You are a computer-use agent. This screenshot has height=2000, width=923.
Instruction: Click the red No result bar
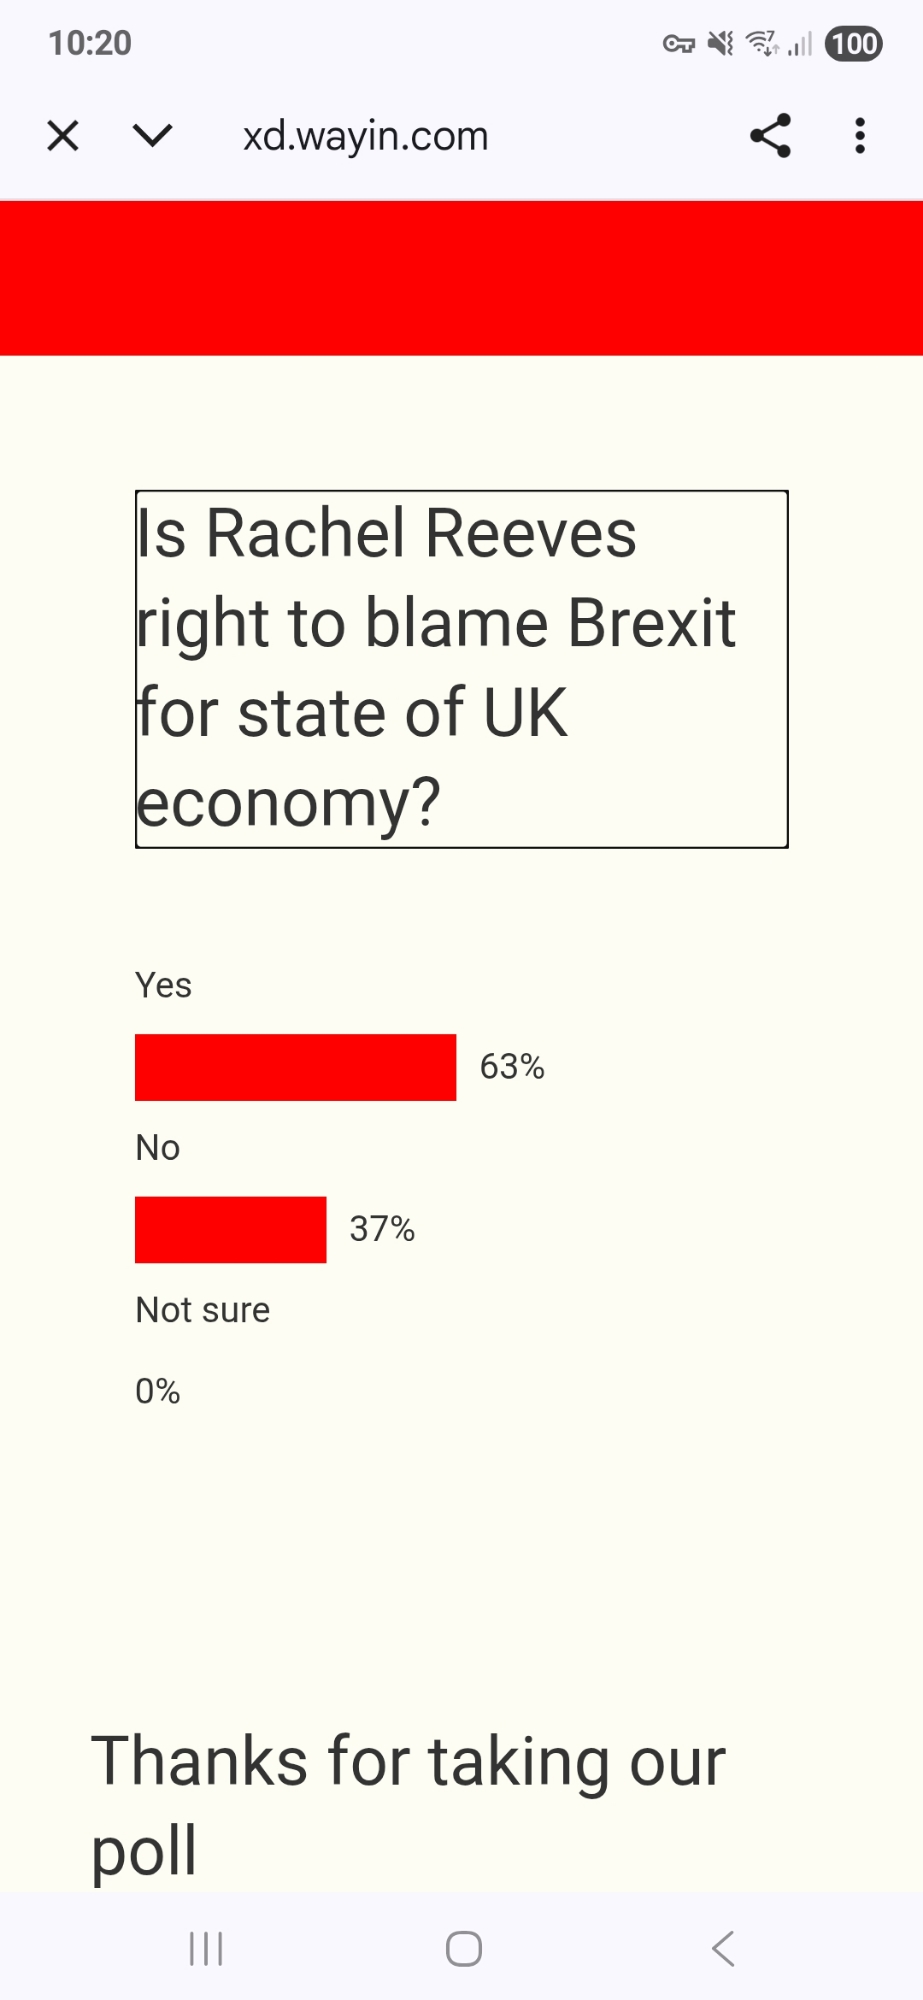click(230, 1229)
